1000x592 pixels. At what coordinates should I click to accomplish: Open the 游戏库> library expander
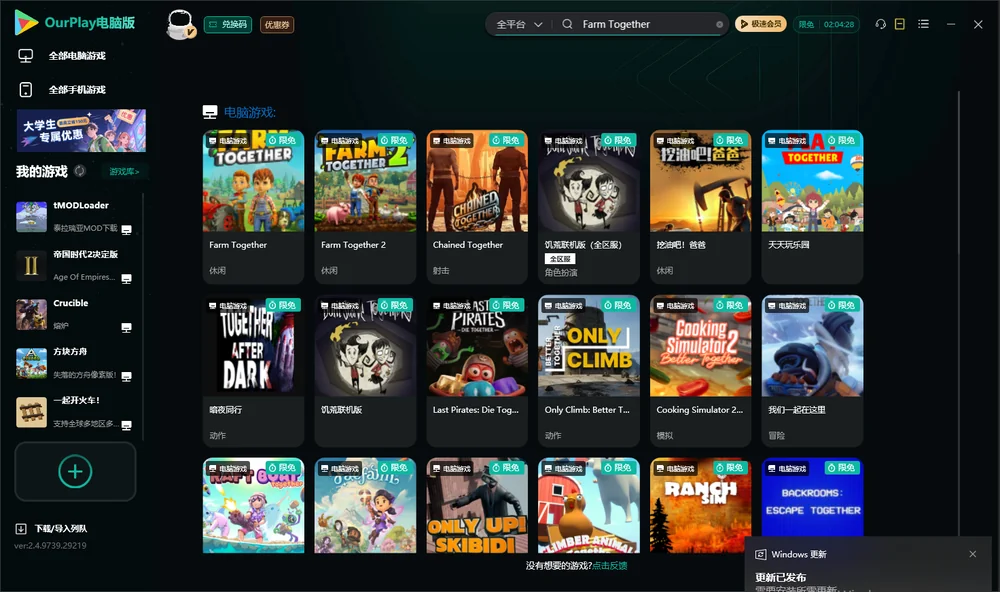coord(124,171)
